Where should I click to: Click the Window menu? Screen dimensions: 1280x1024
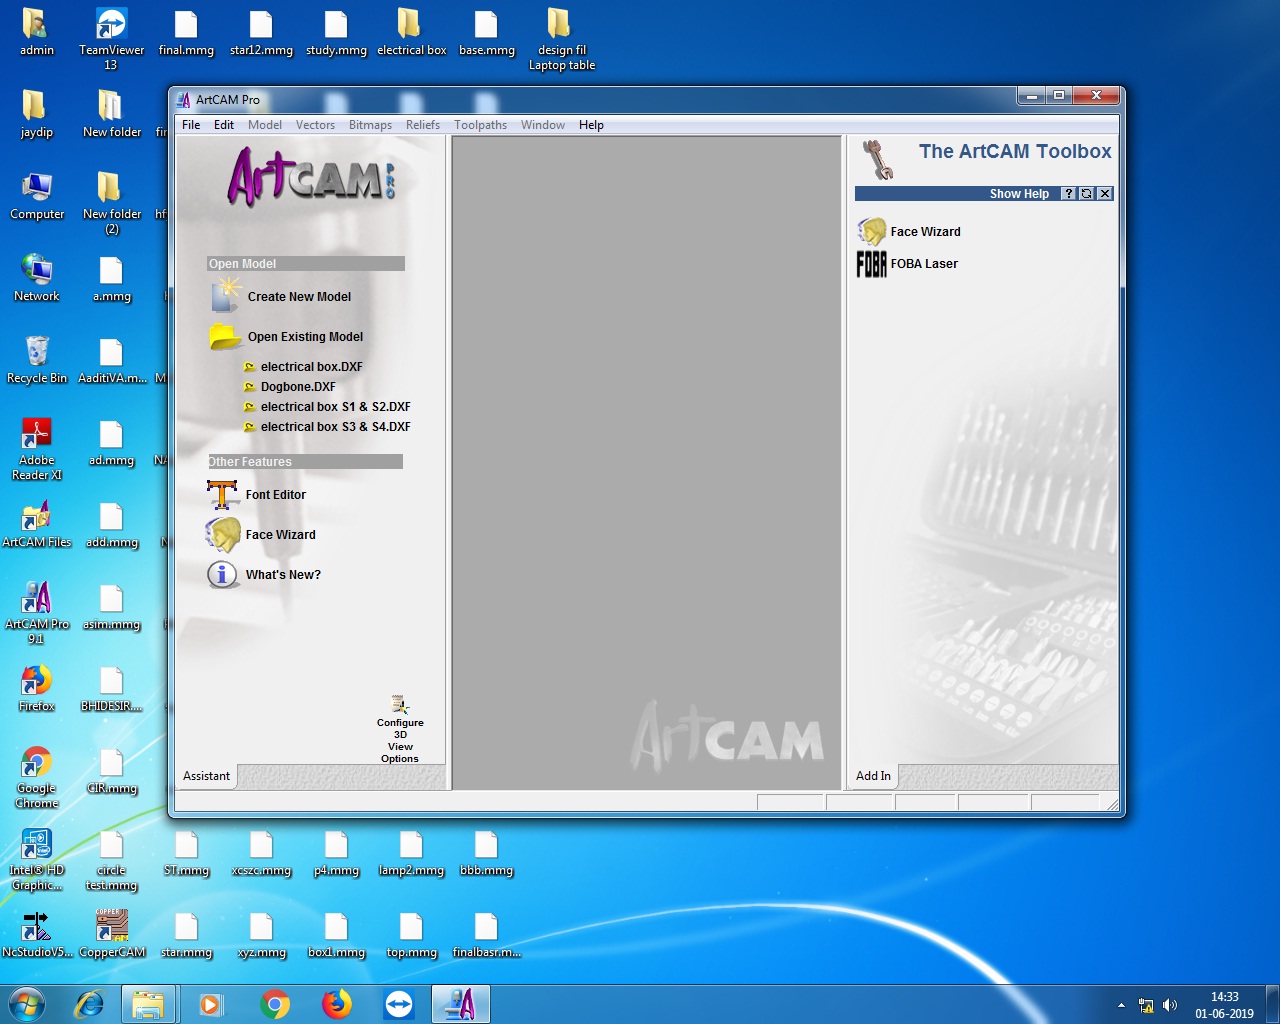click(543, 125)
